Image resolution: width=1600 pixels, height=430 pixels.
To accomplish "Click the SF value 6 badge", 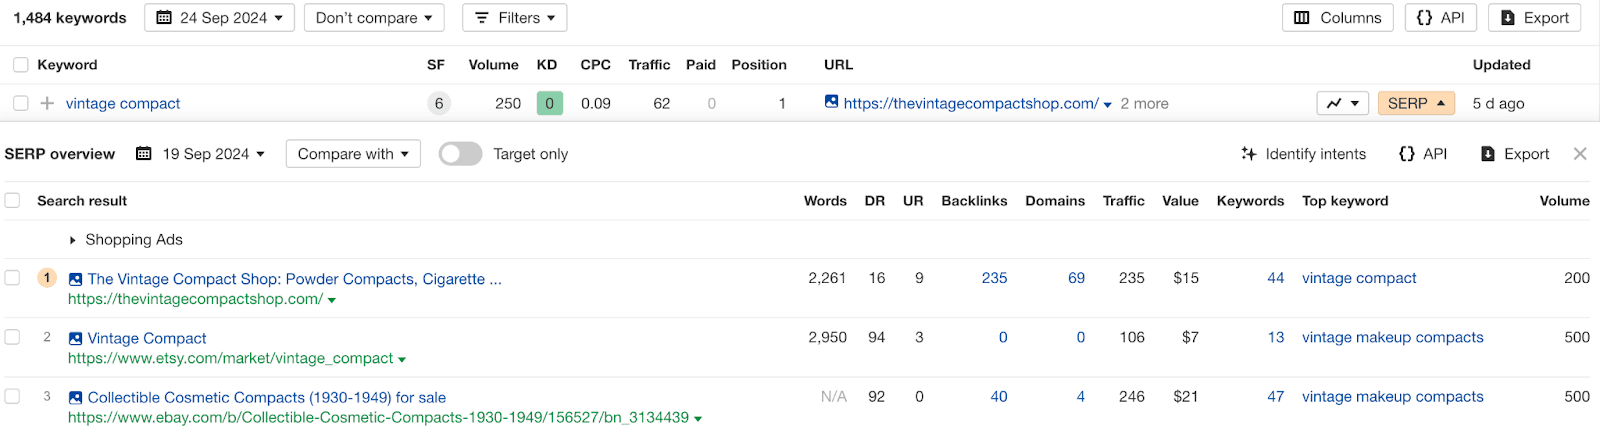I will [x=438, y=103].
